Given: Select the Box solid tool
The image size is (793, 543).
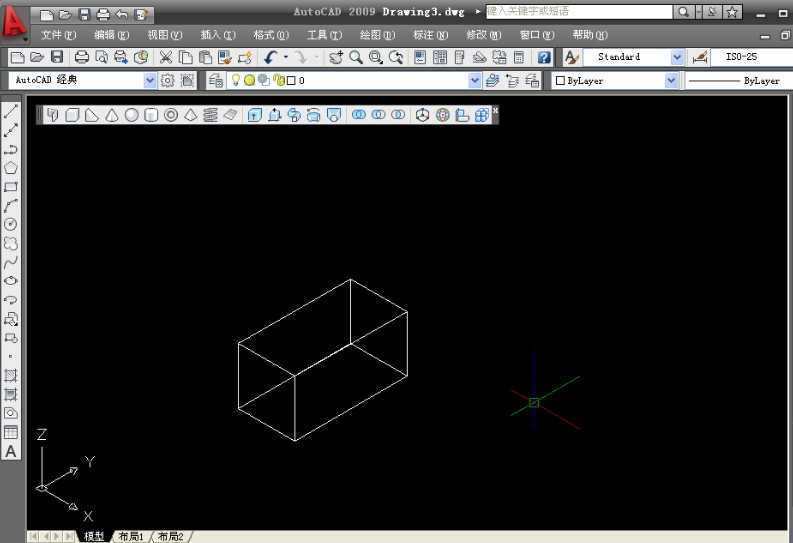Looking at the screenshot, I should [x=72, y=115].
